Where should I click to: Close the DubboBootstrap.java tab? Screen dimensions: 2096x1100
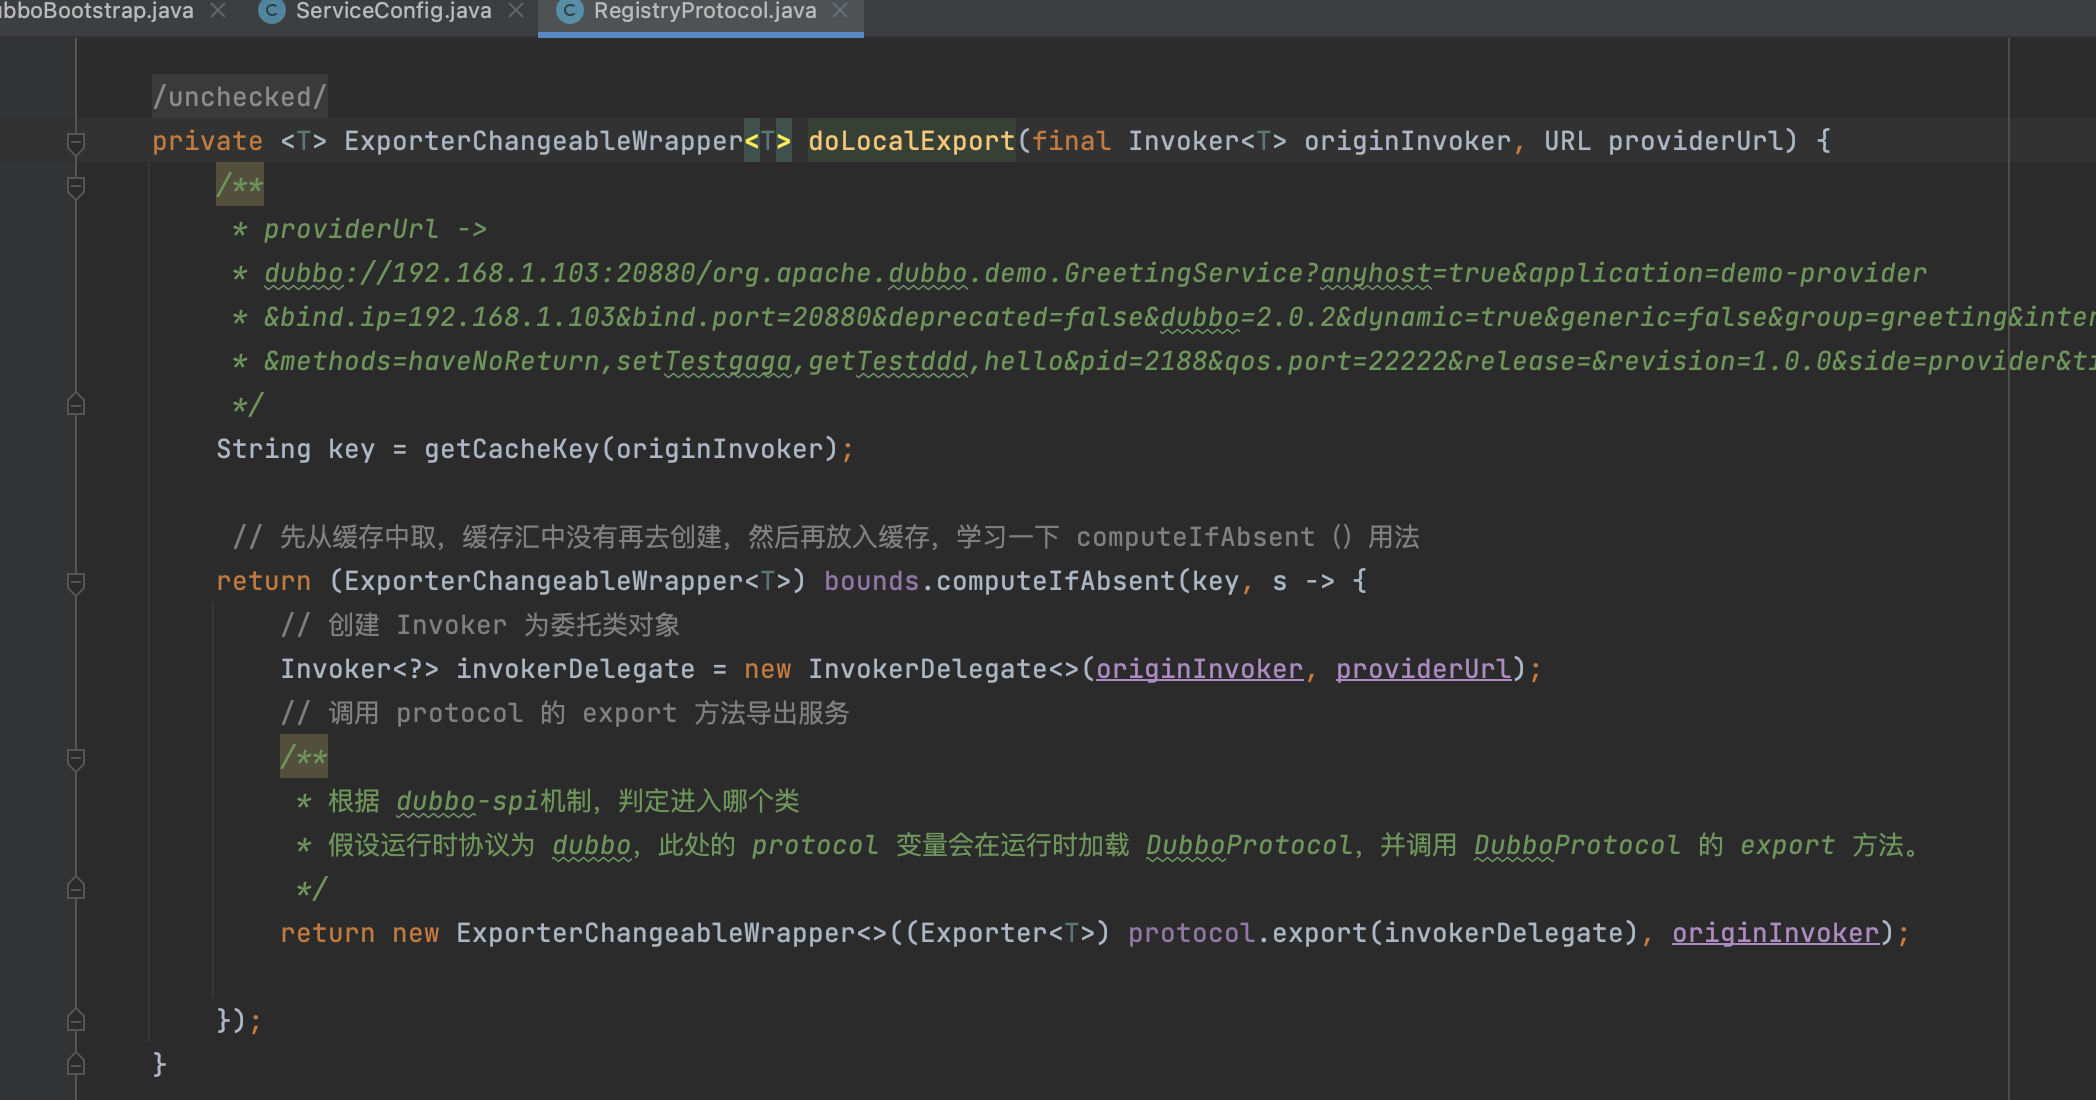(x=218, y=11)
